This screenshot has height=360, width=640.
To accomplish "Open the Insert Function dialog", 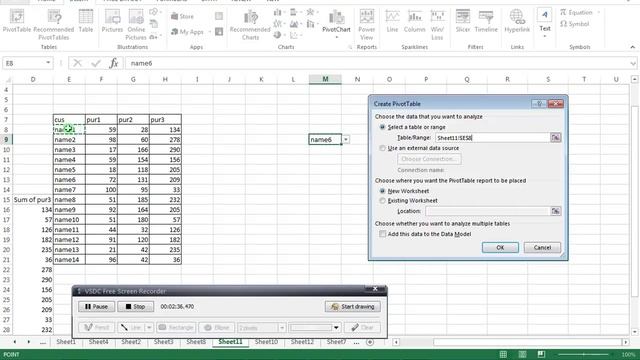I will [114, 63].
